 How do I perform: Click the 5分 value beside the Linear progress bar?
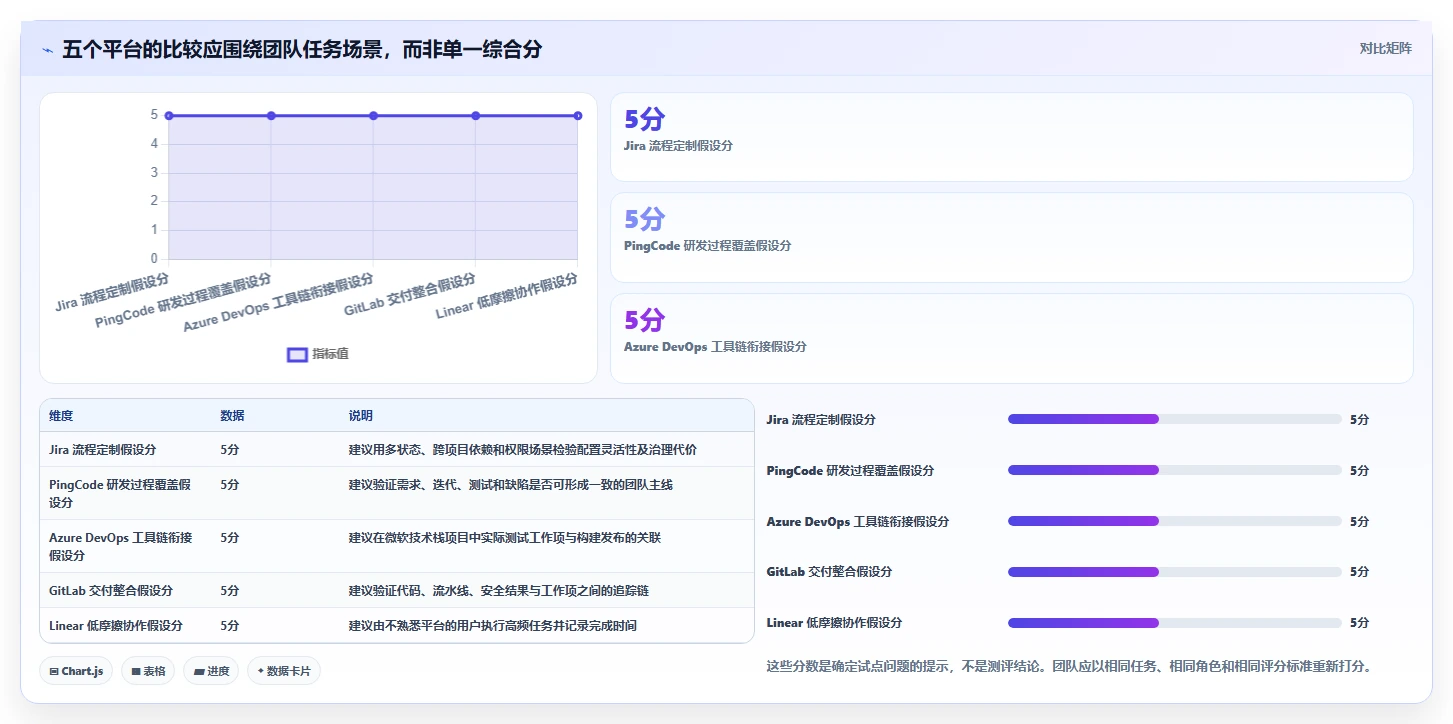1359,623
